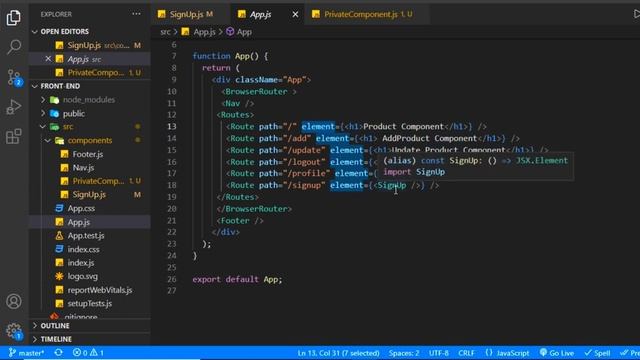
Task: Open index.js file
Action: click(81, 262)
